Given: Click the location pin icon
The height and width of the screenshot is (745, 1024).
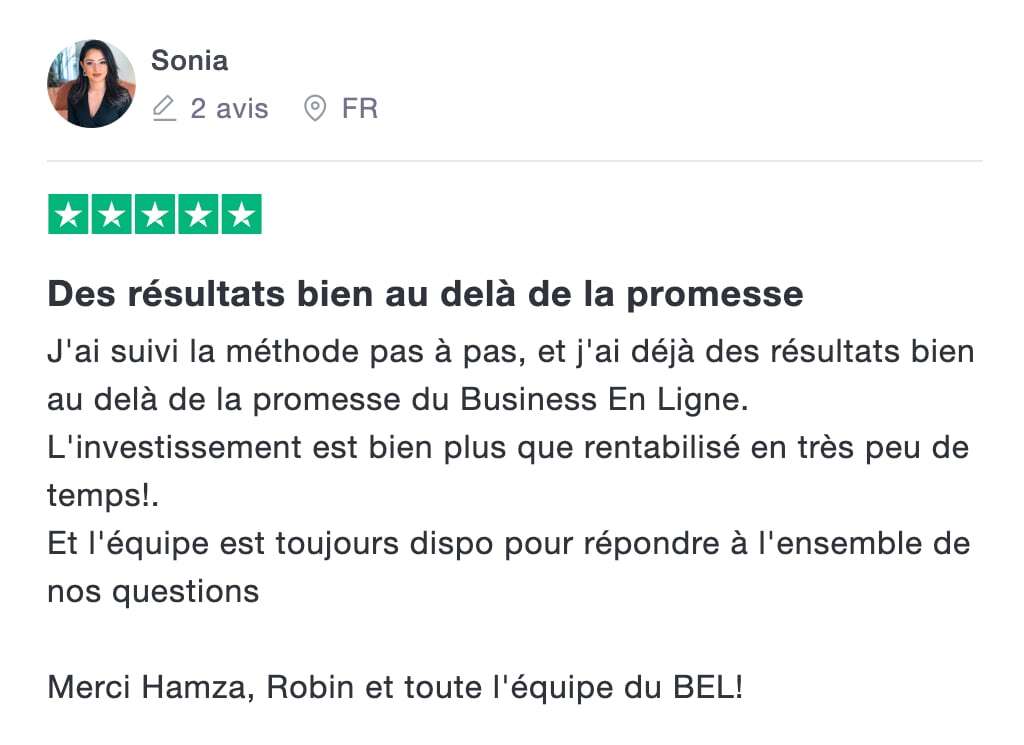Looking at the screenshot, I should pos(315,108).
